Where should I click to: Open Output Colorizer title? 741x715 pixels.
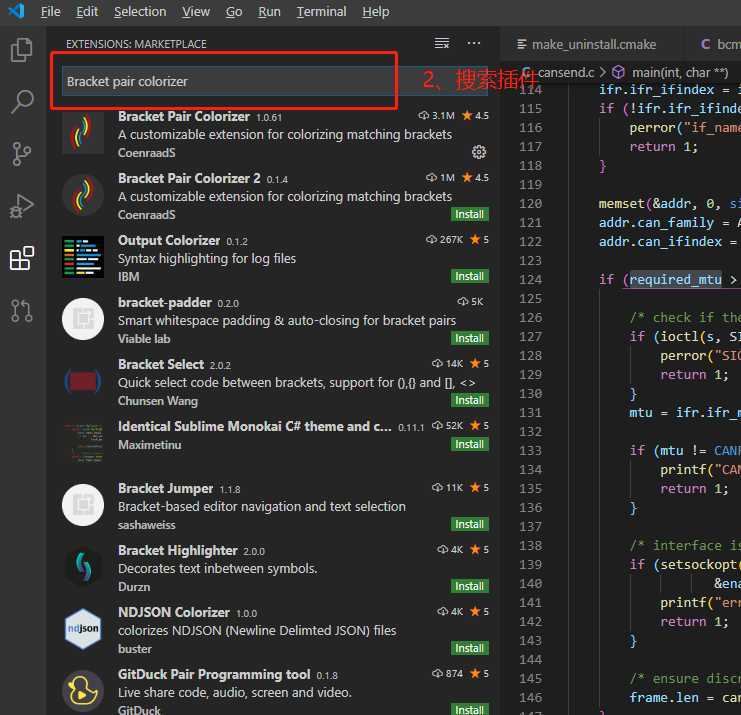coord(169,240)
